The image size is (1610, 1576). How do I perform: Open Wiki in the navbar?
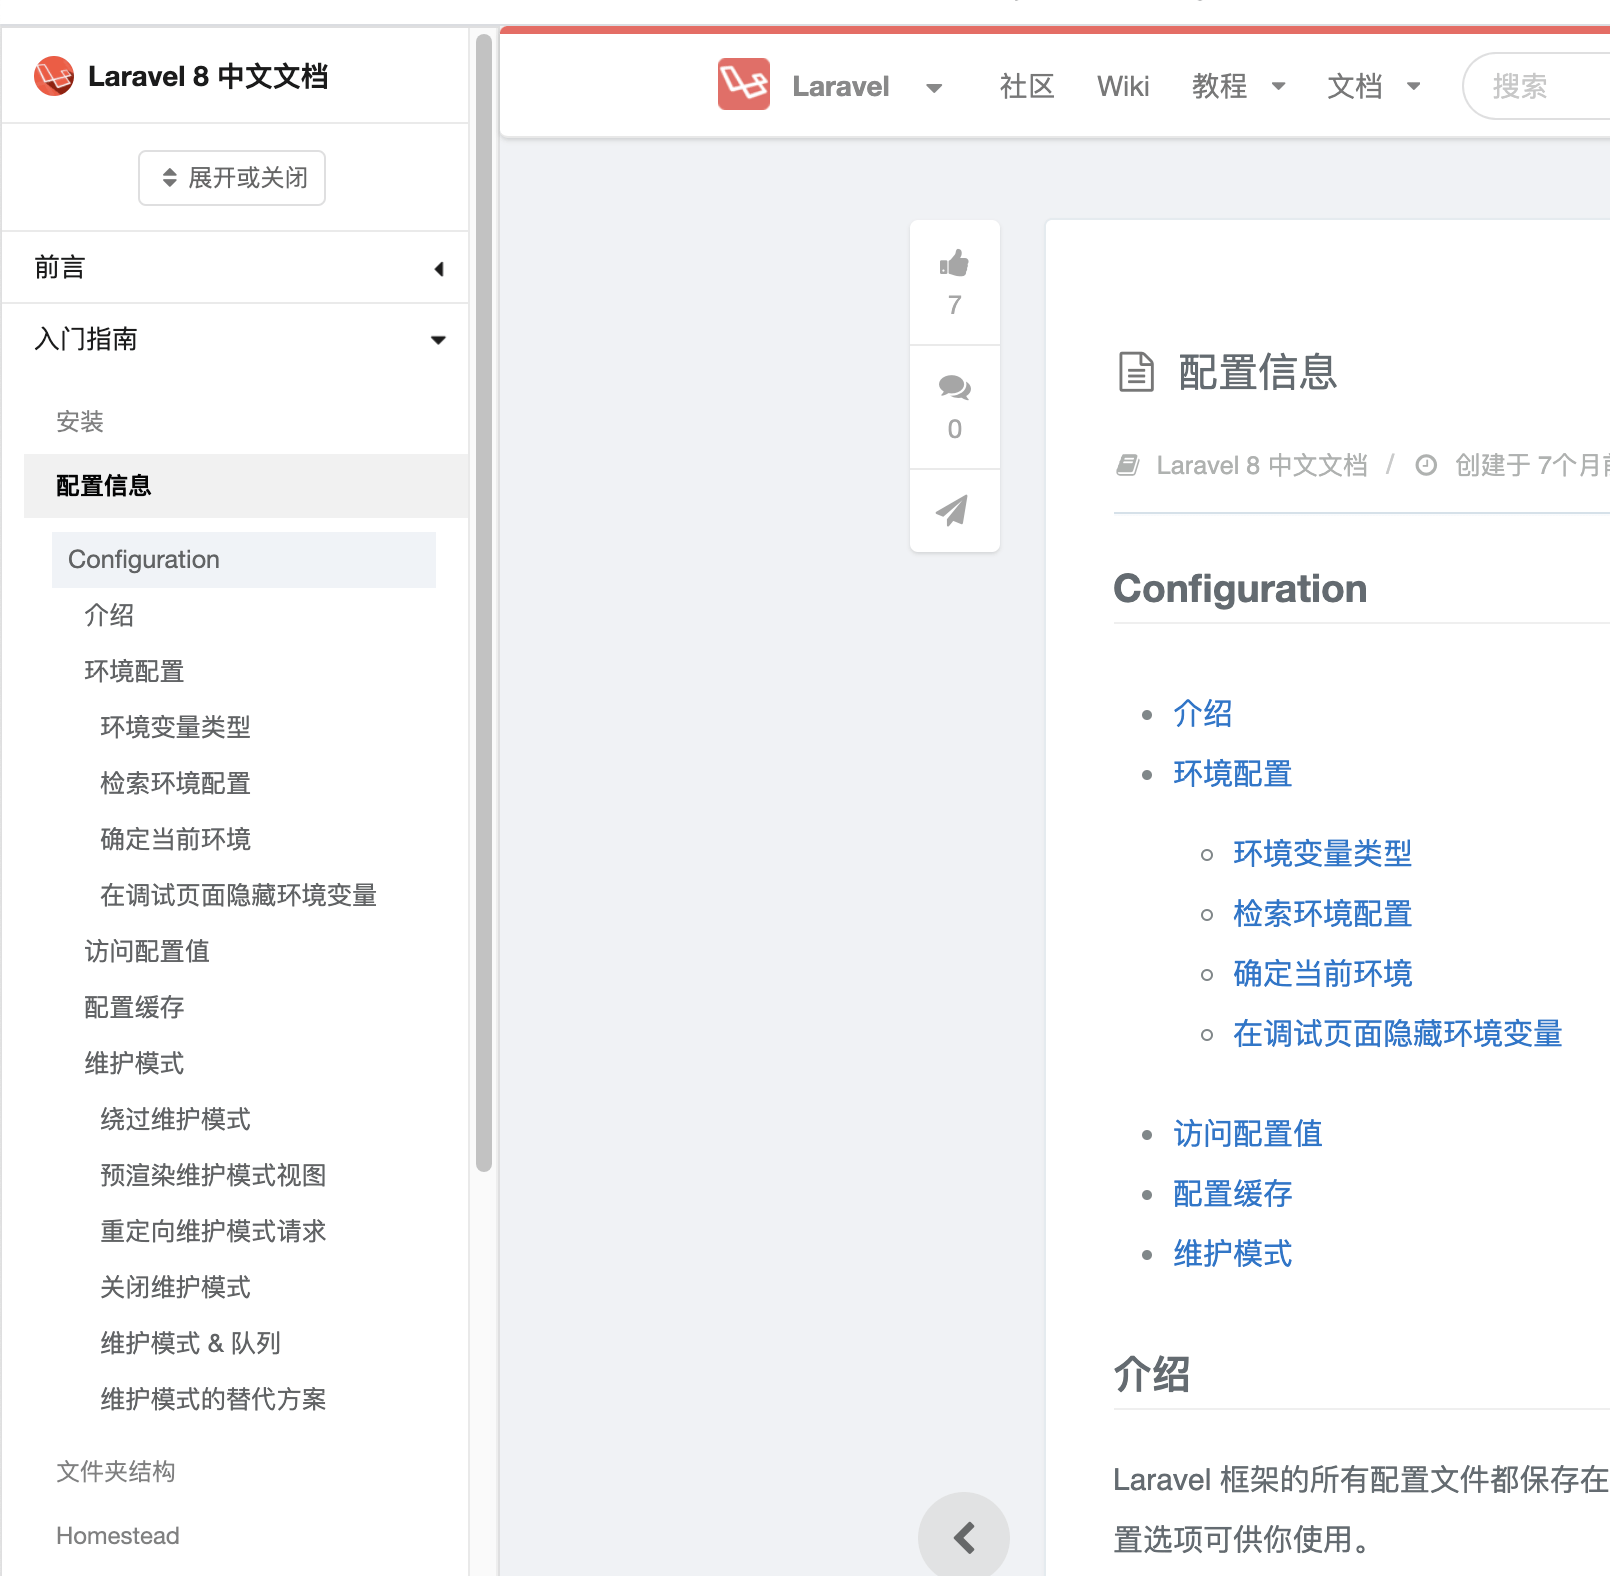click(x=1123, y=86)
